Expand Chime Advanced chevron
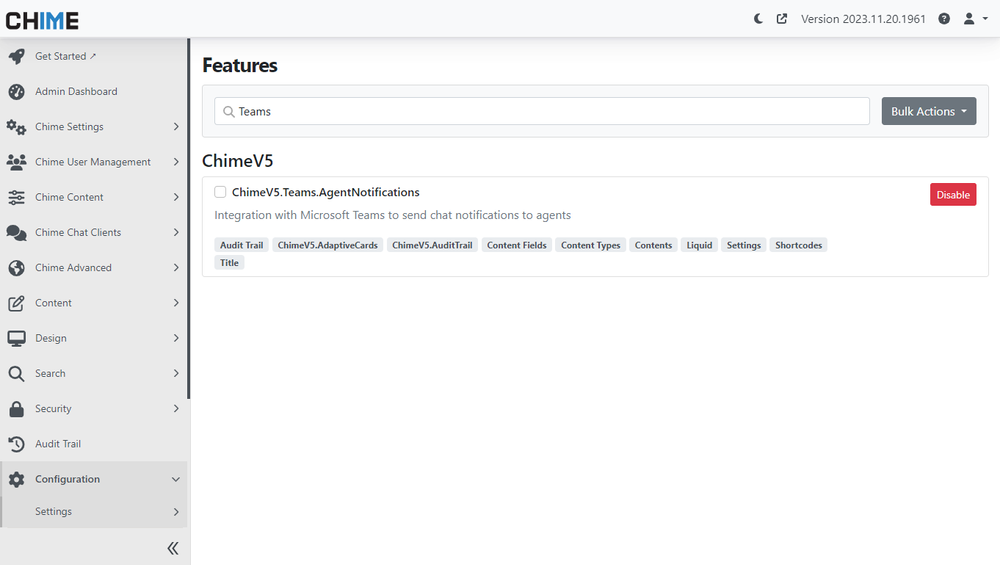The image size is (1000, 565). click(176, 268)
